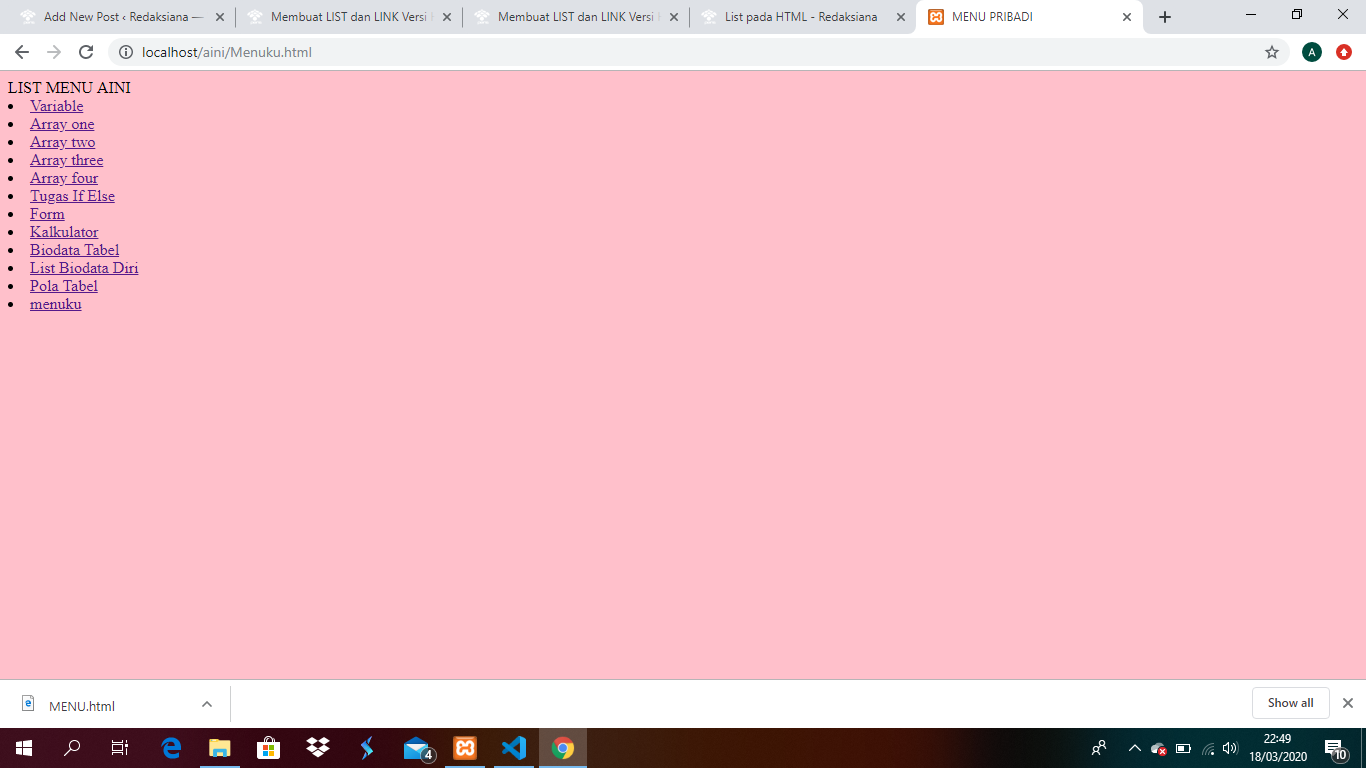Open a new browser tab
Viewport: 1366px width, 768px height.
point(1164,17)
